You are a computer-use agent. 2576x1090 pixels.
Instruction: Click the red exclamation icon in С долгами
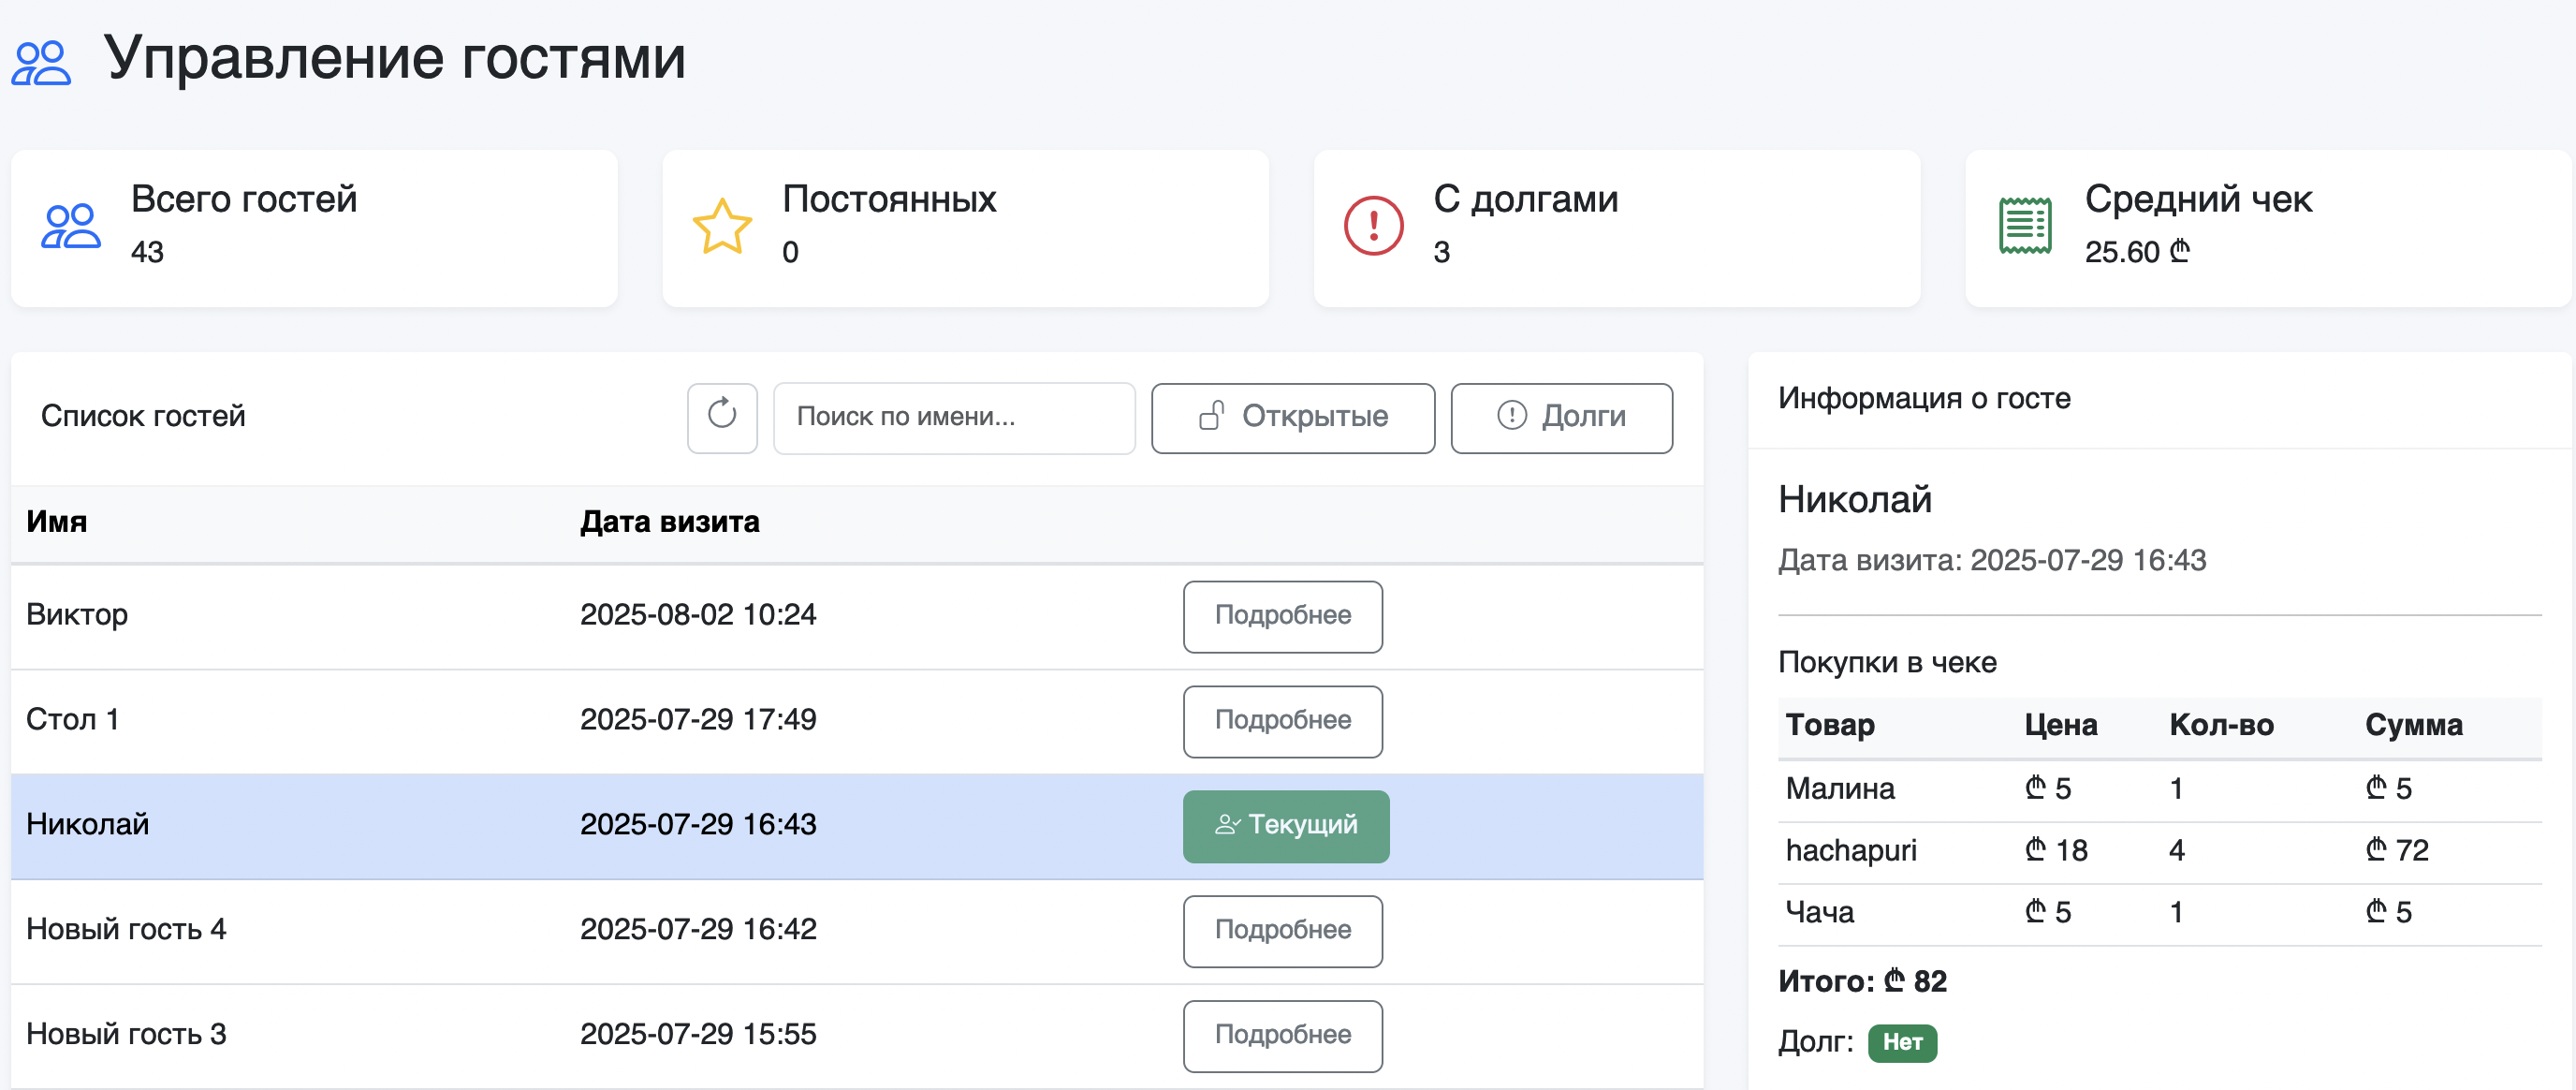(1372, 227)
